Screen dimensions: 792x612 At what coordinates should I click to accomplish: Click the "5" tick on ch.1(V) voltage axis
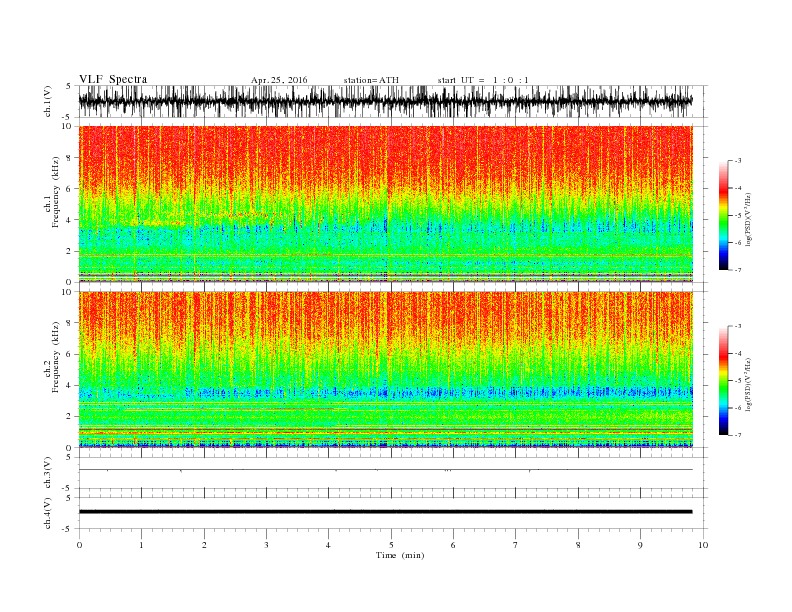(x=69, y=86)
